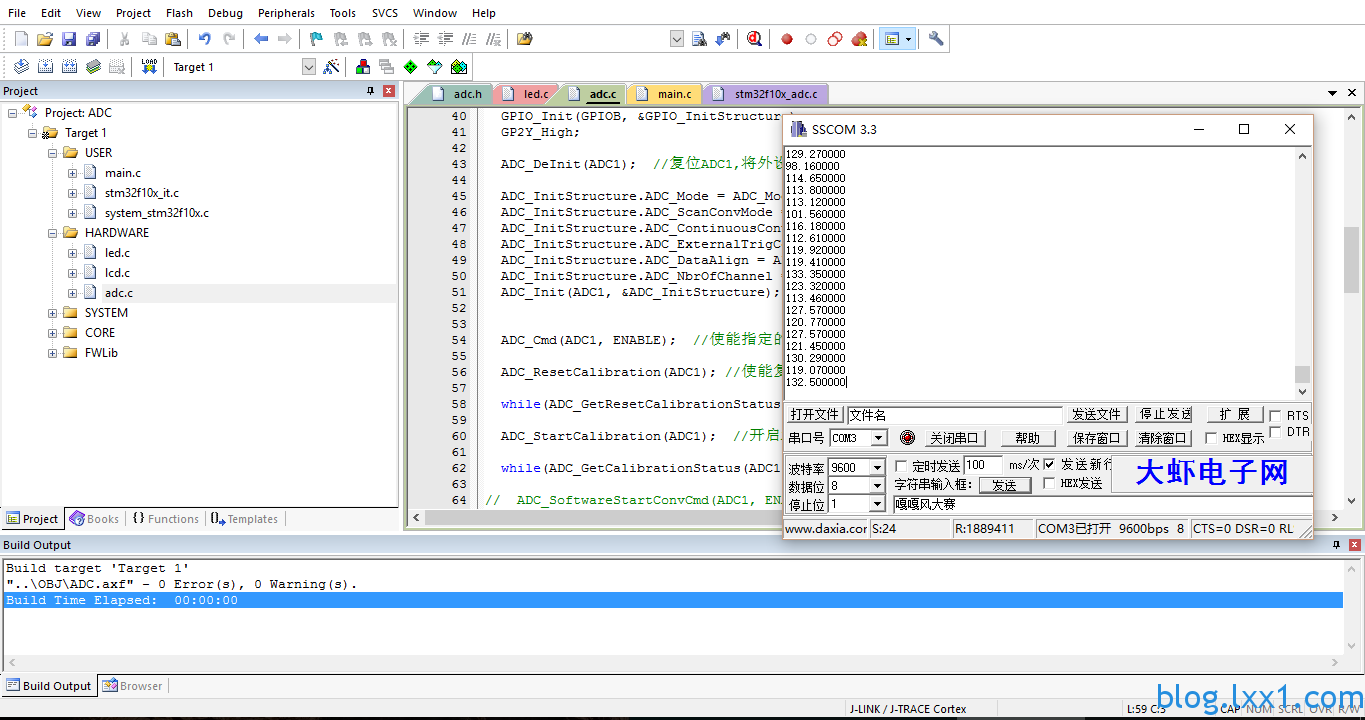1365x720 pixels.
Task: Expand main.c dependencies in tree
Action: click(73, 173)
